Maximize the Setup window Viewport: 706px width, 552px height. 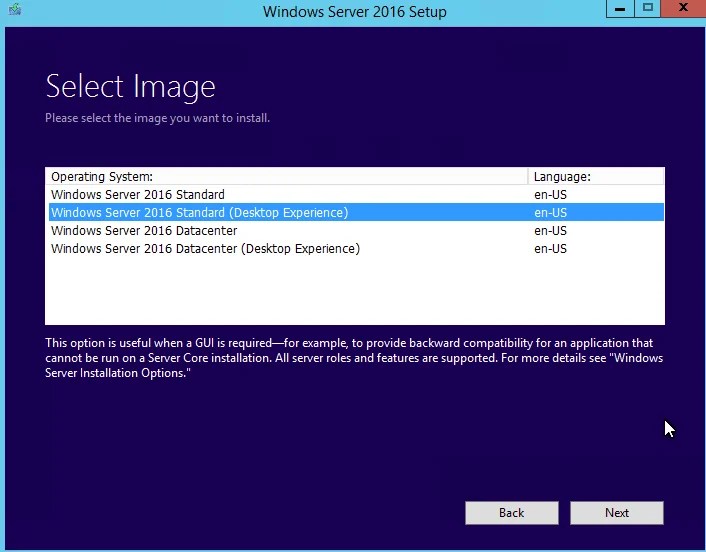click(x=647, y=9)
